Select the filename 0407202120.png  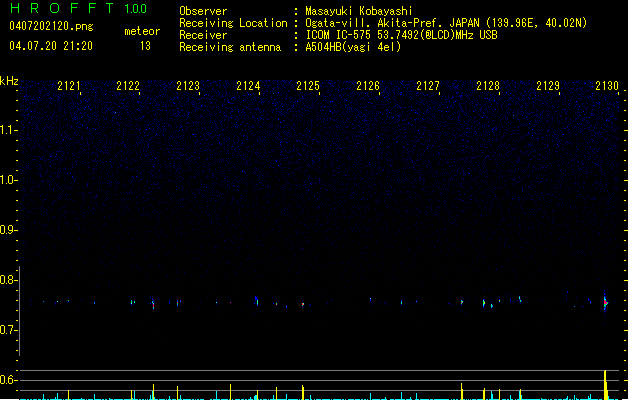[51, 26]
